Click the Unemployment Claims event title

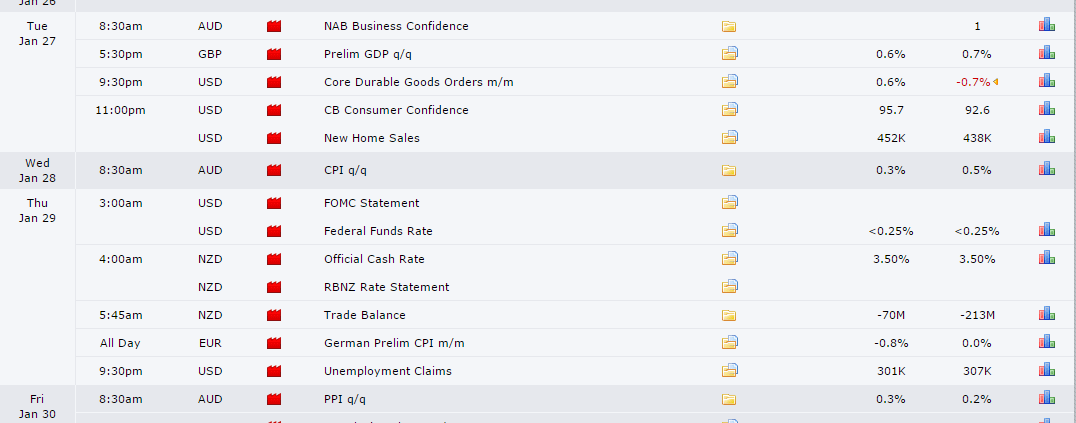coord(387,371)
